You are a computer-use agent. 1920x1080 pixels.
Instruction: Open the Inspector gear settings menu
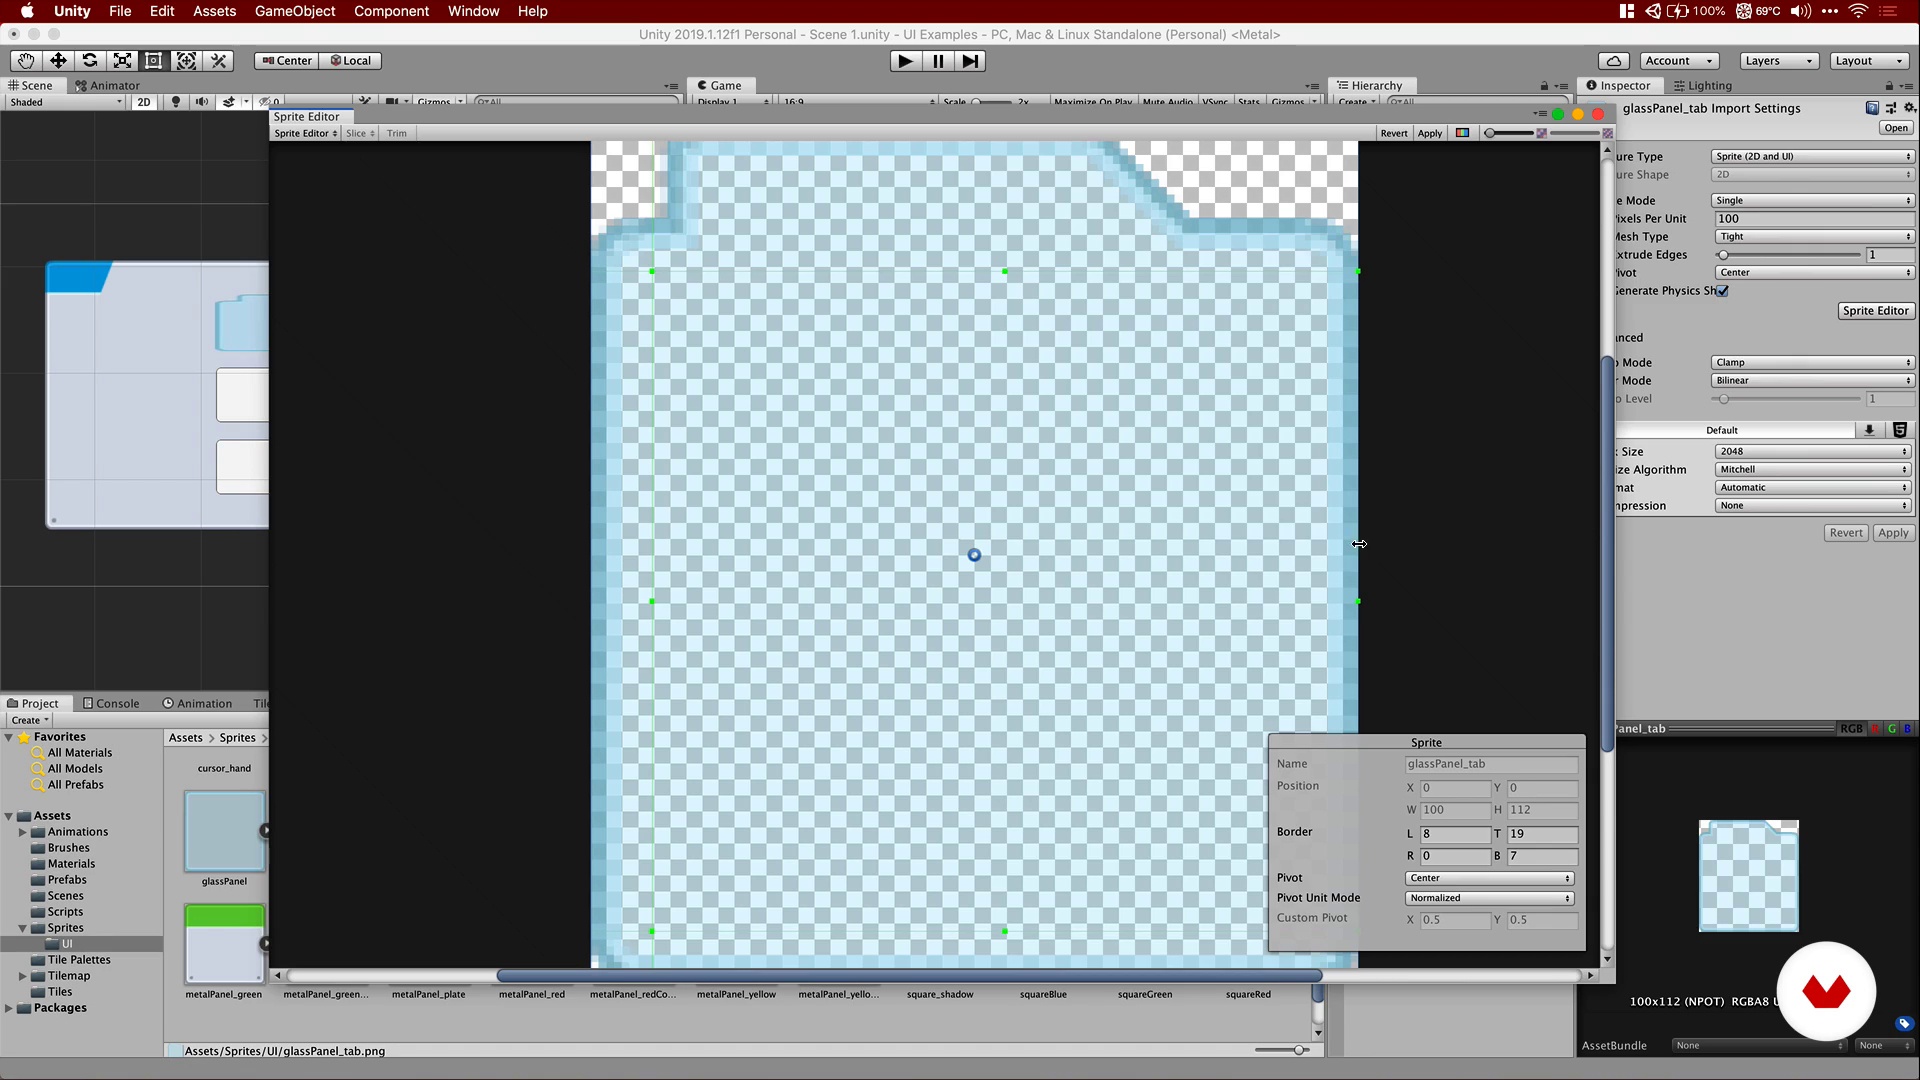click(x=1909, y=108)
